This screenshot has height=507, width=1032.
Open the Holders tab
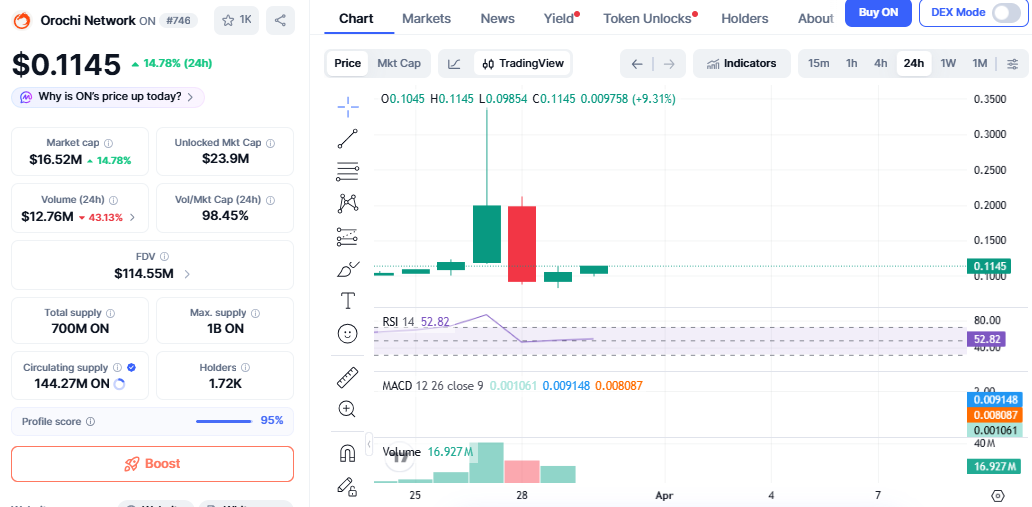point(744,18)
